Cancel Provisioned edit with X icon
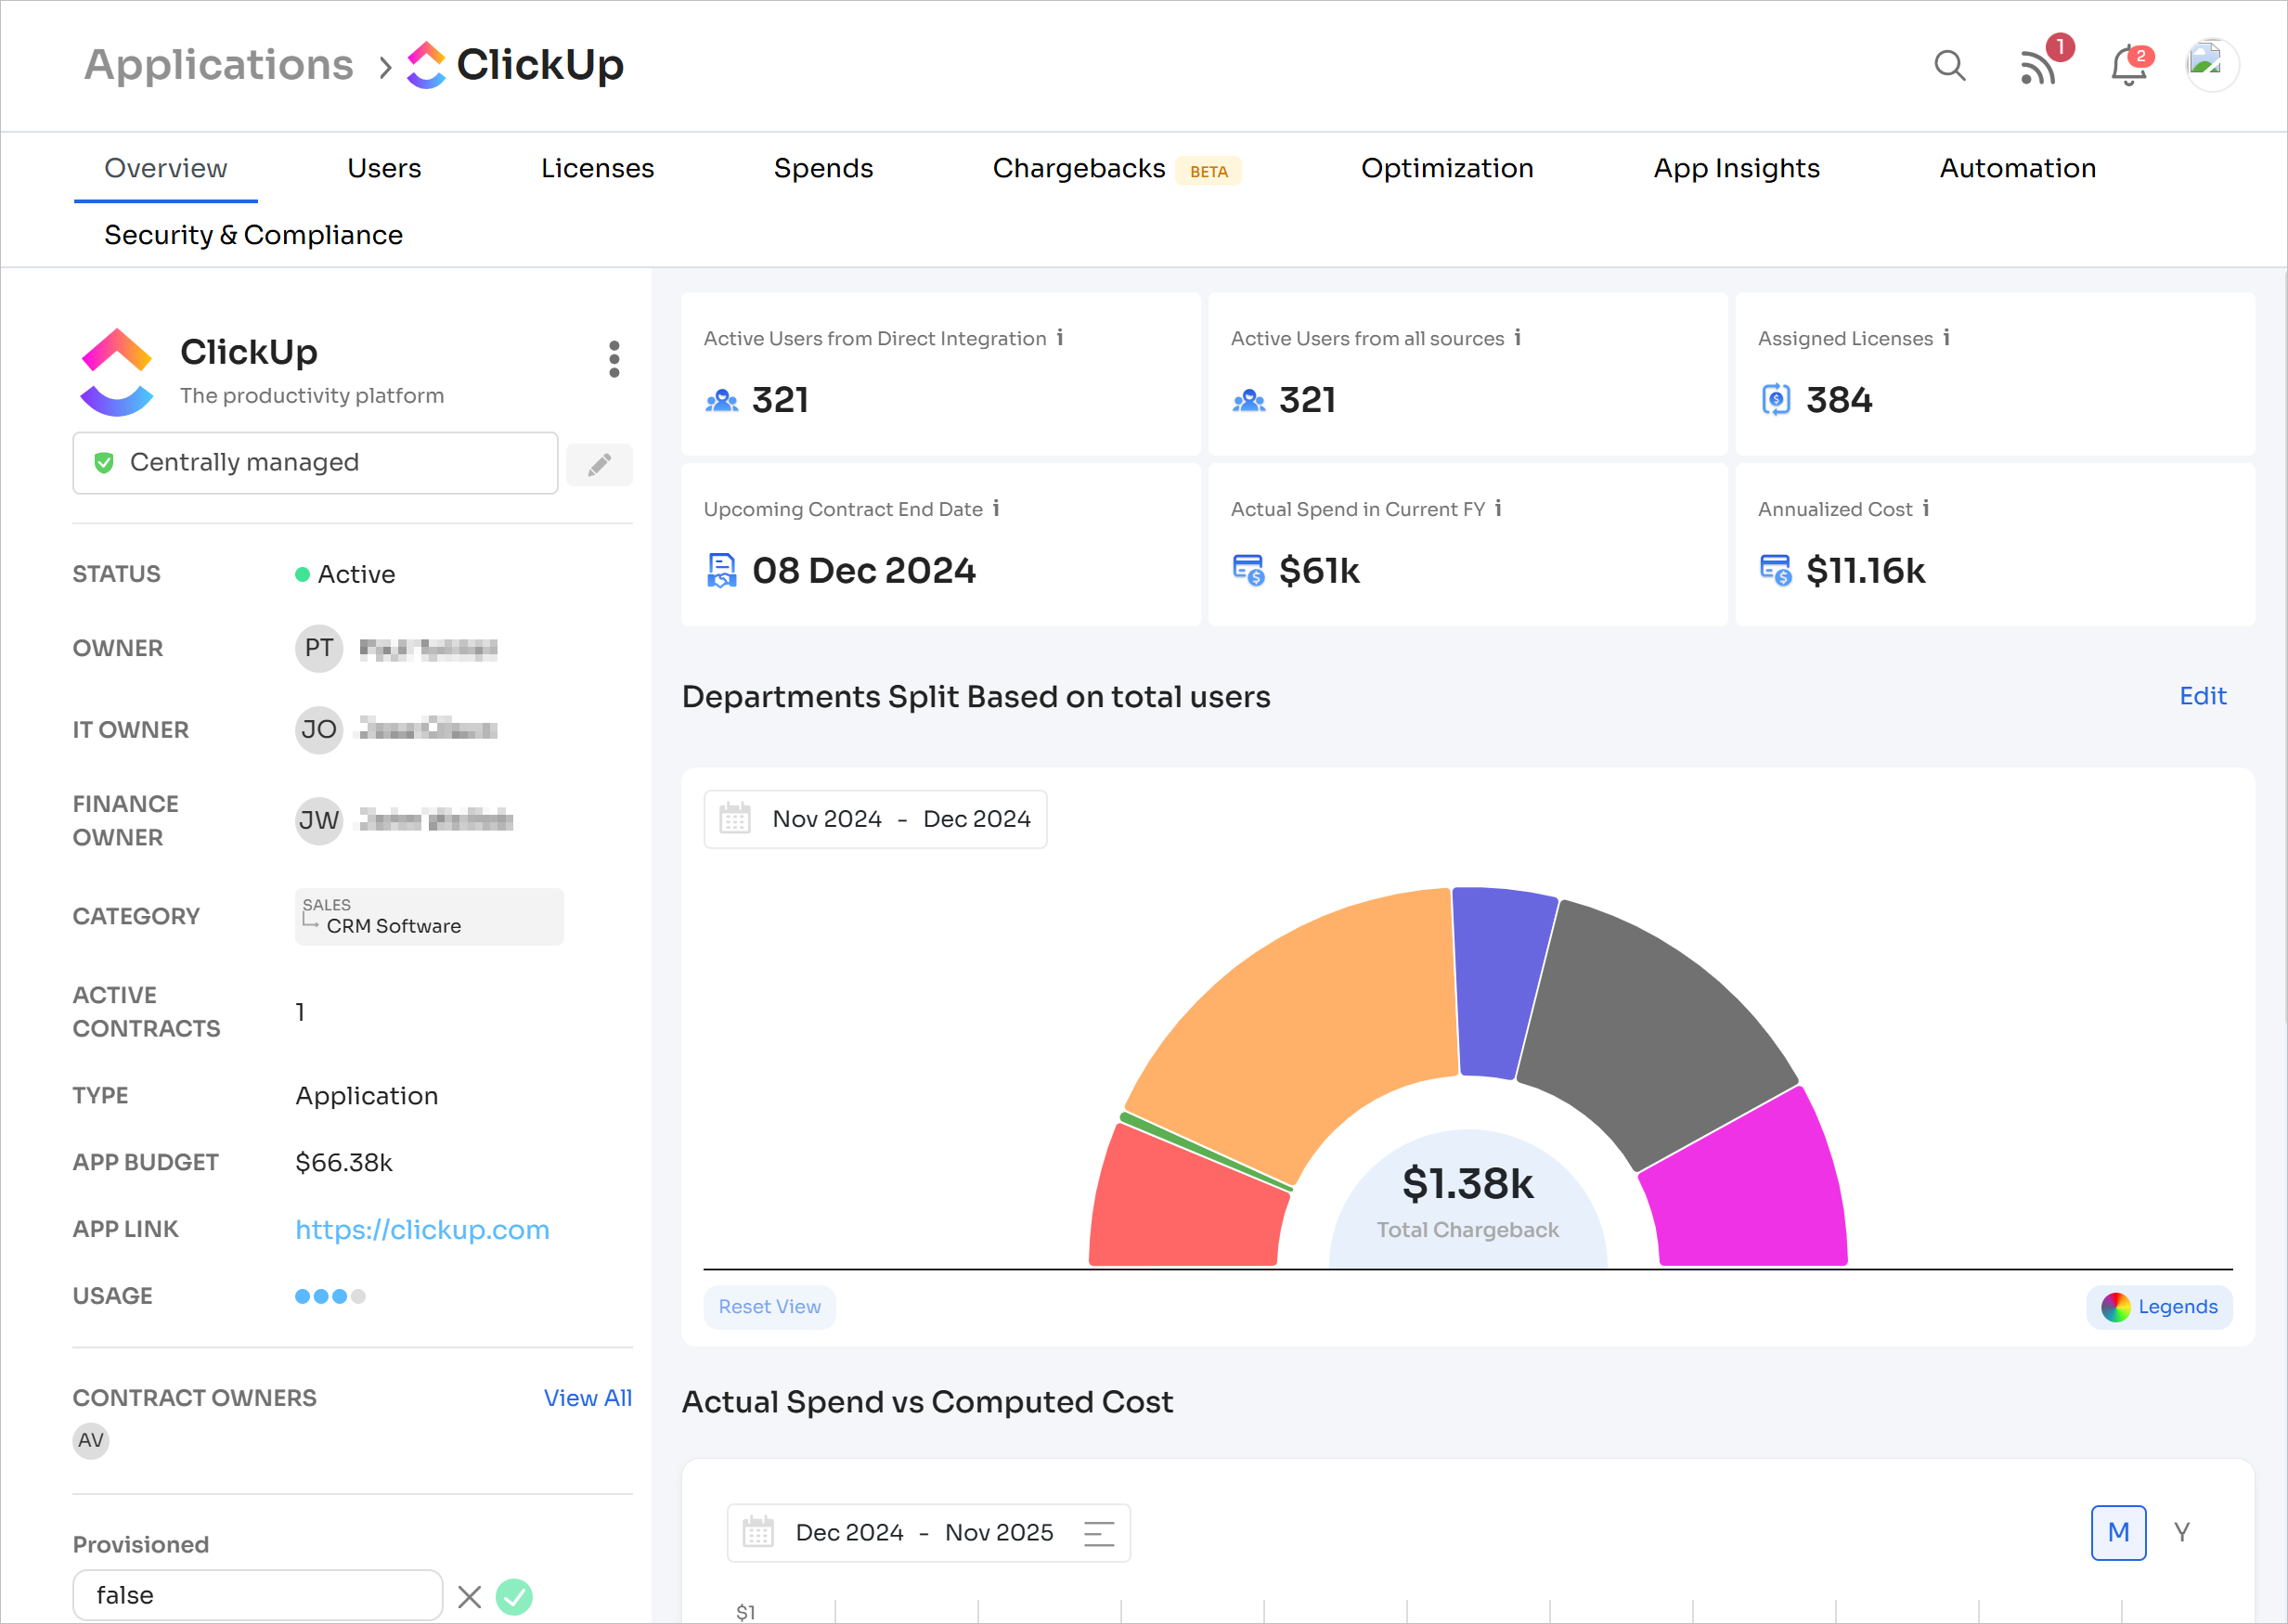The width and height of the screenshot is (2288, 1624). pos(469,1596)
